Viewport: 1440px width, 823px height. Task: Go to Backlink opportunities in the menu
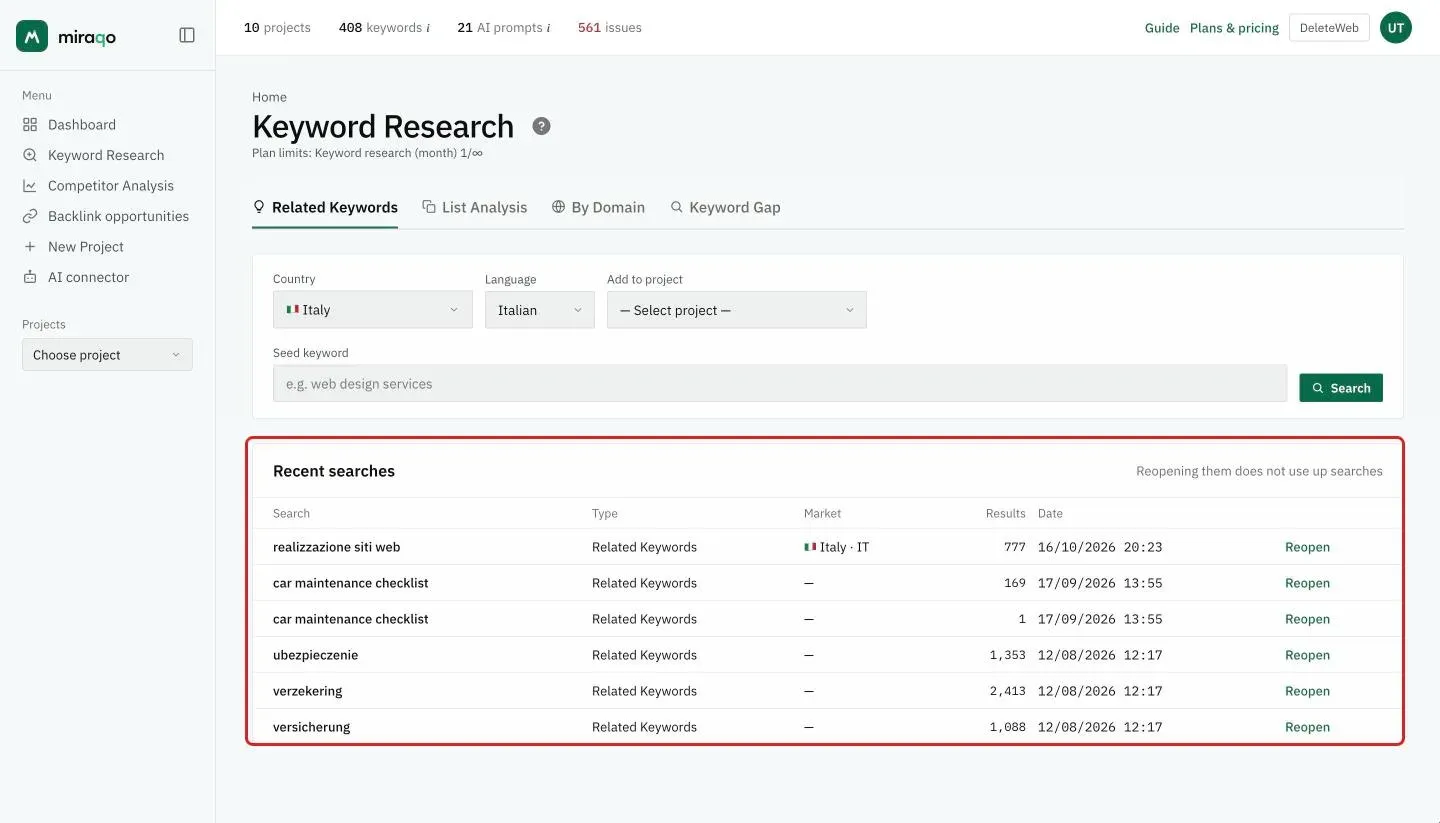click(118, 216)
